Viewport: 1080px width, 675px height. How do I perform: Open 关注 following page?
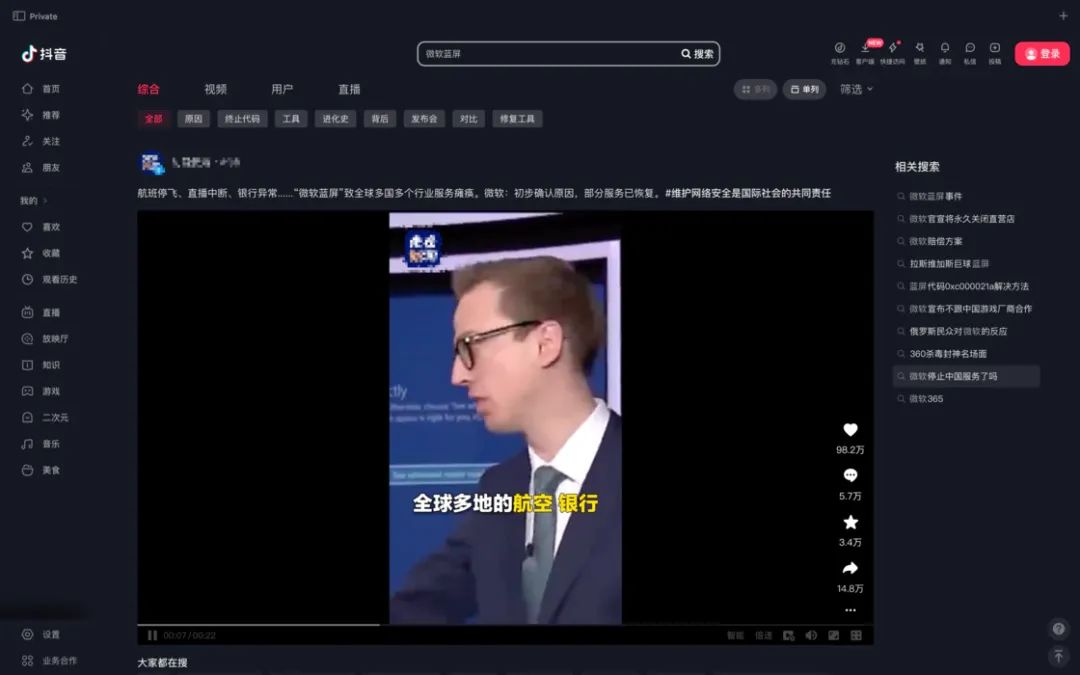tap(41, 141)
